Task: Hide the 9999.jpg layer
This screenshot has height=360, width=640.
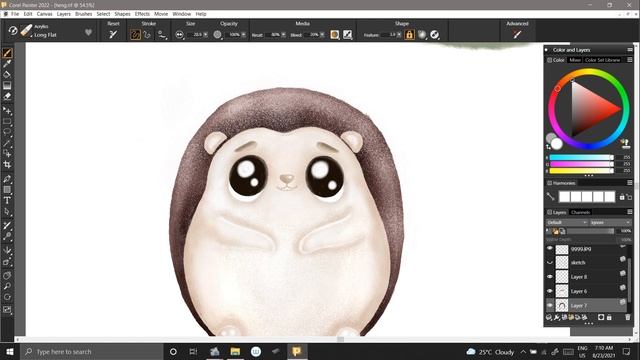Action: click(x=550, y=248)
